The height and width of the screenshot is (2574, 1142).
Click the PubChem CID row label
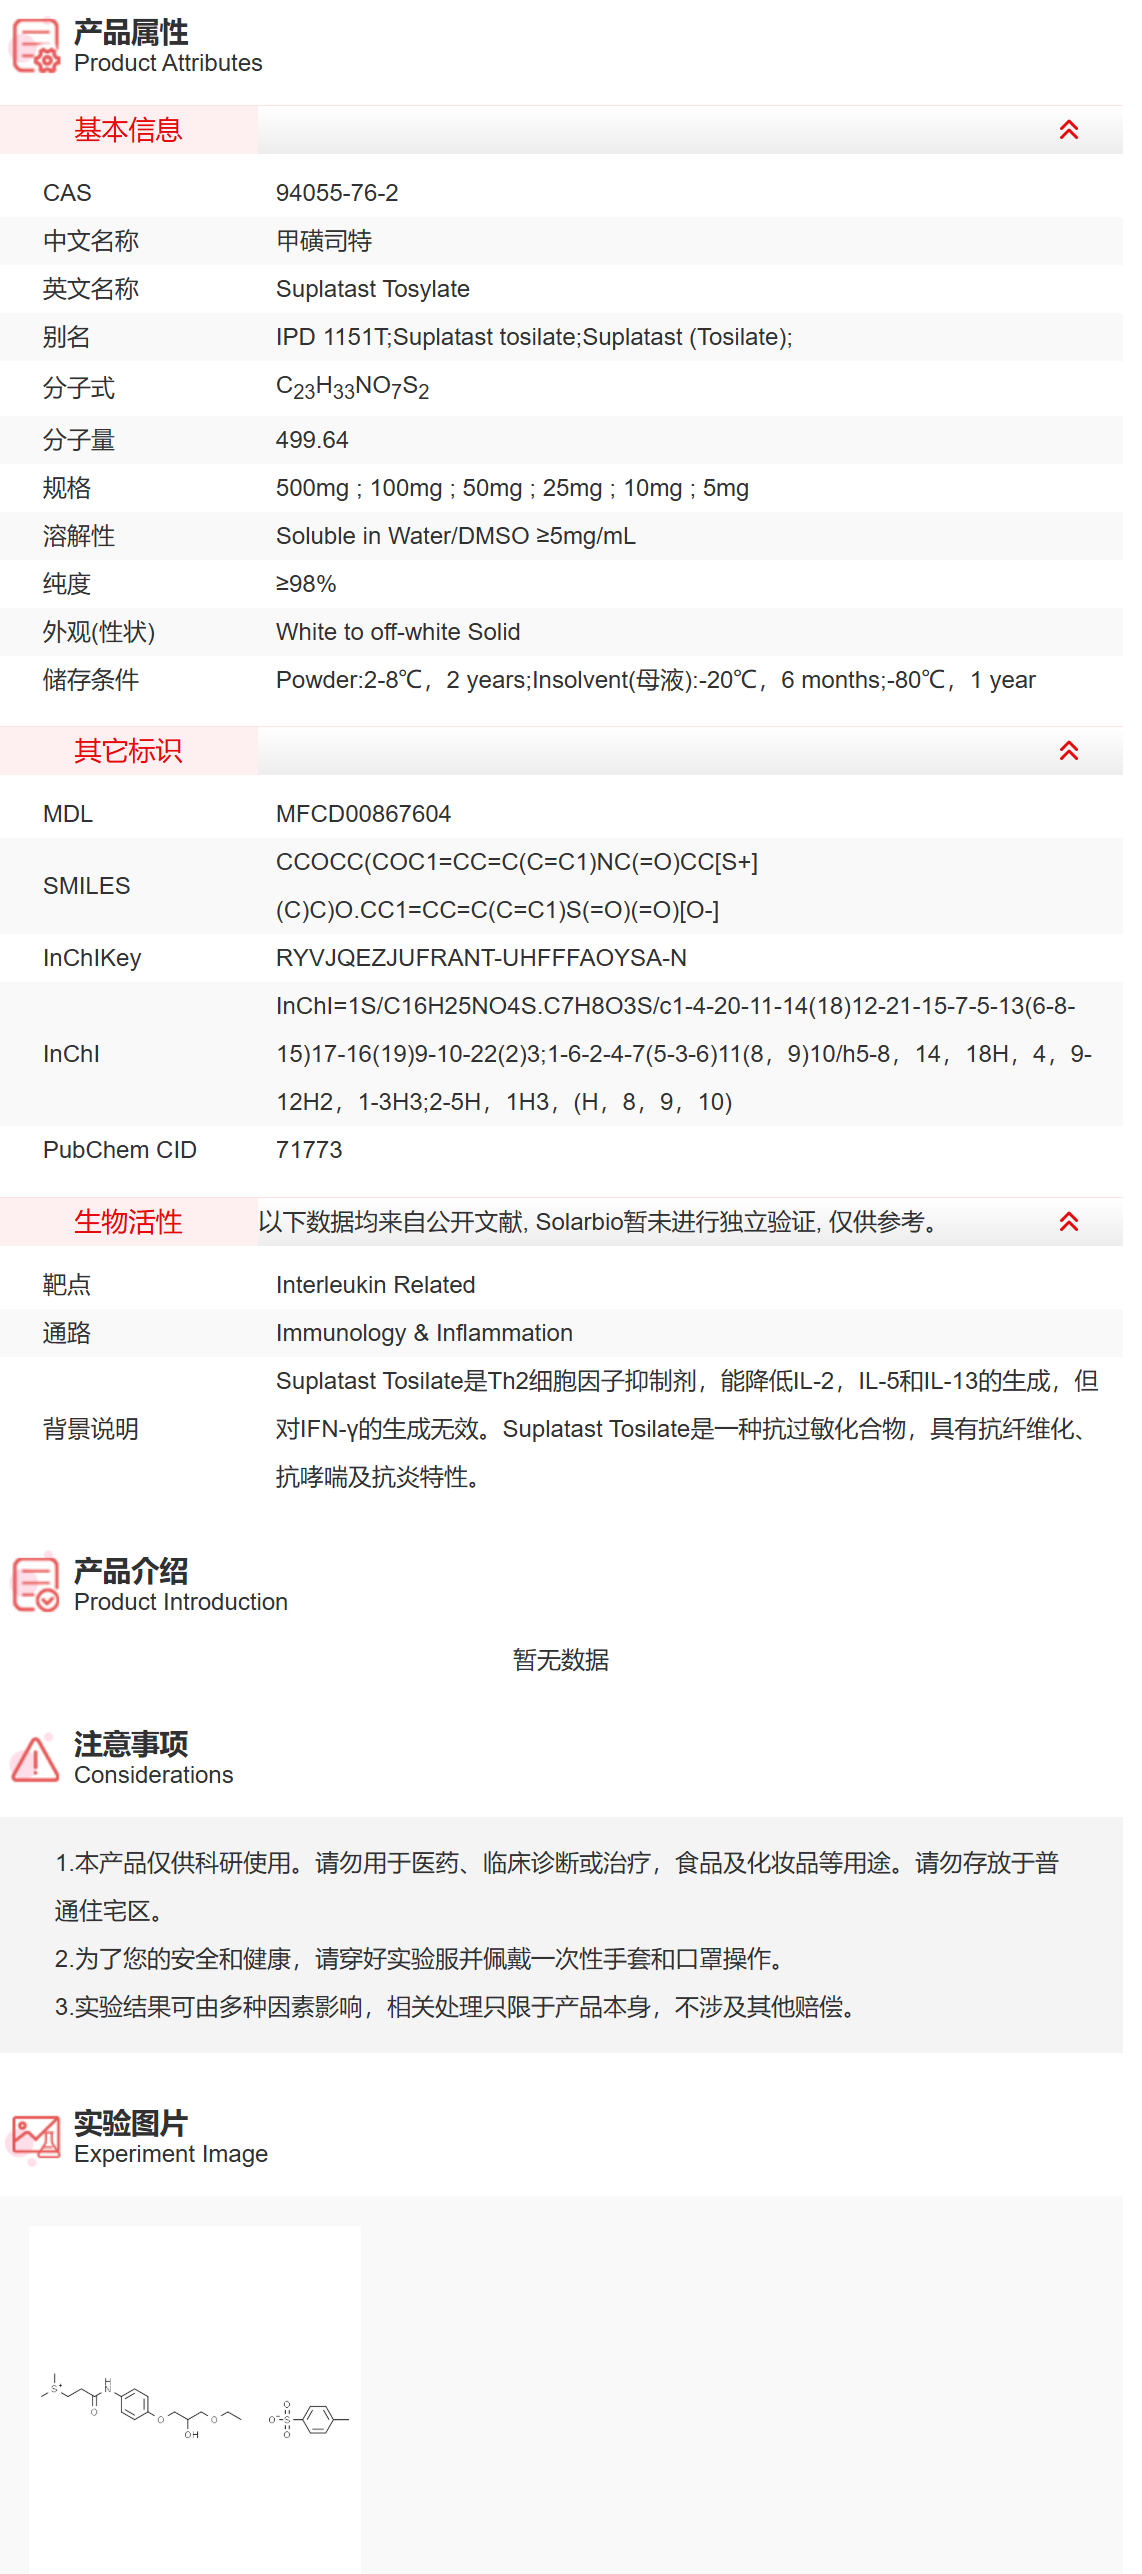[x=120, y=1150]
